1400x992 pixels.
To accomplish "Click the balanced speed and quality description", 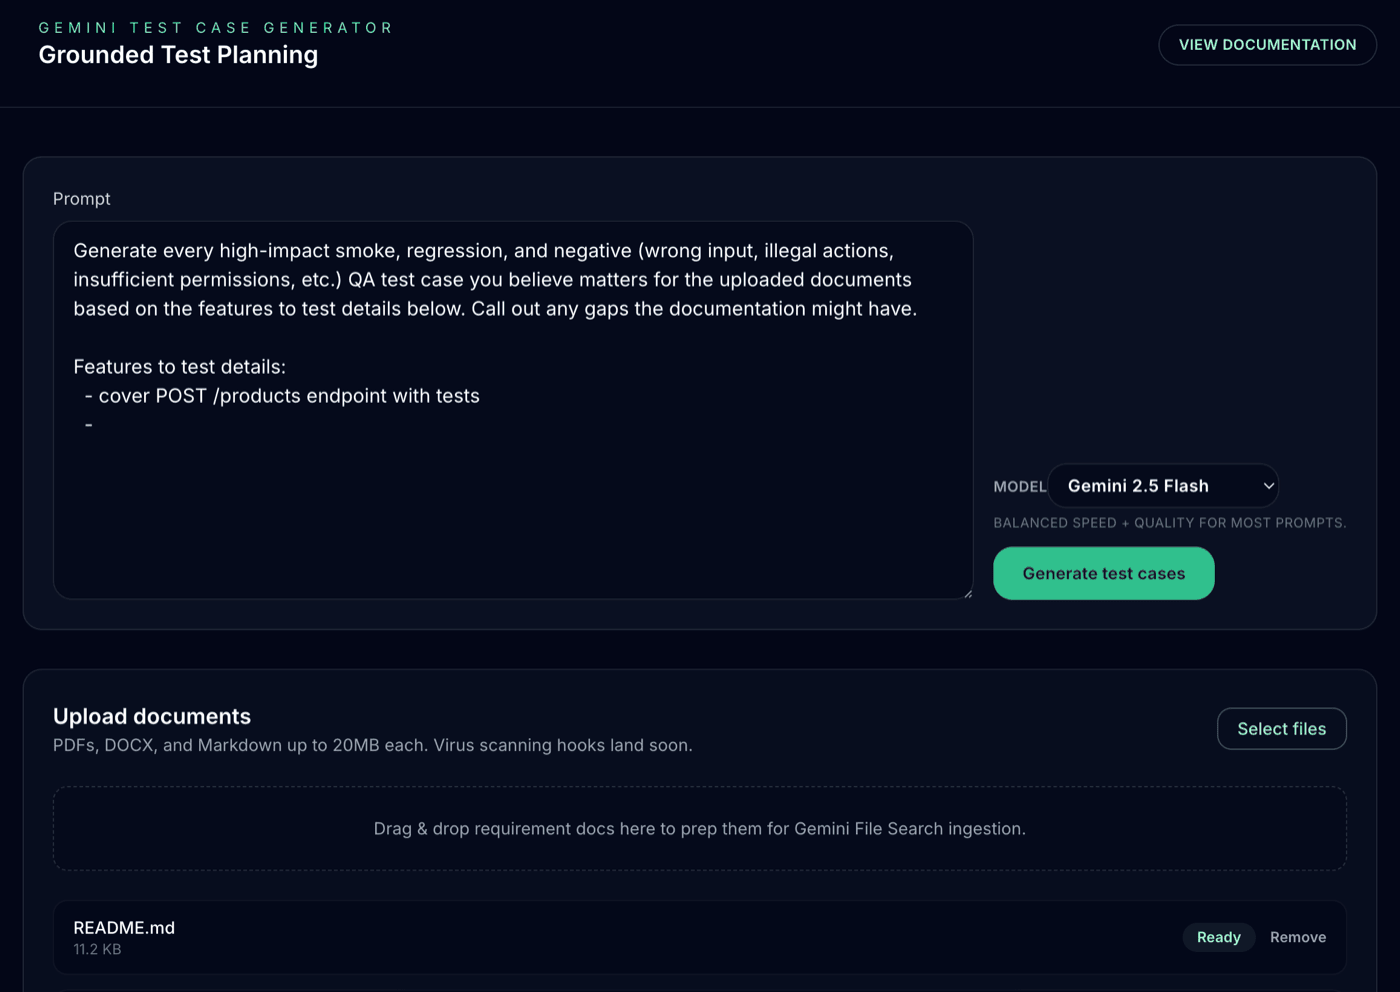I will tap(1169, 522).
